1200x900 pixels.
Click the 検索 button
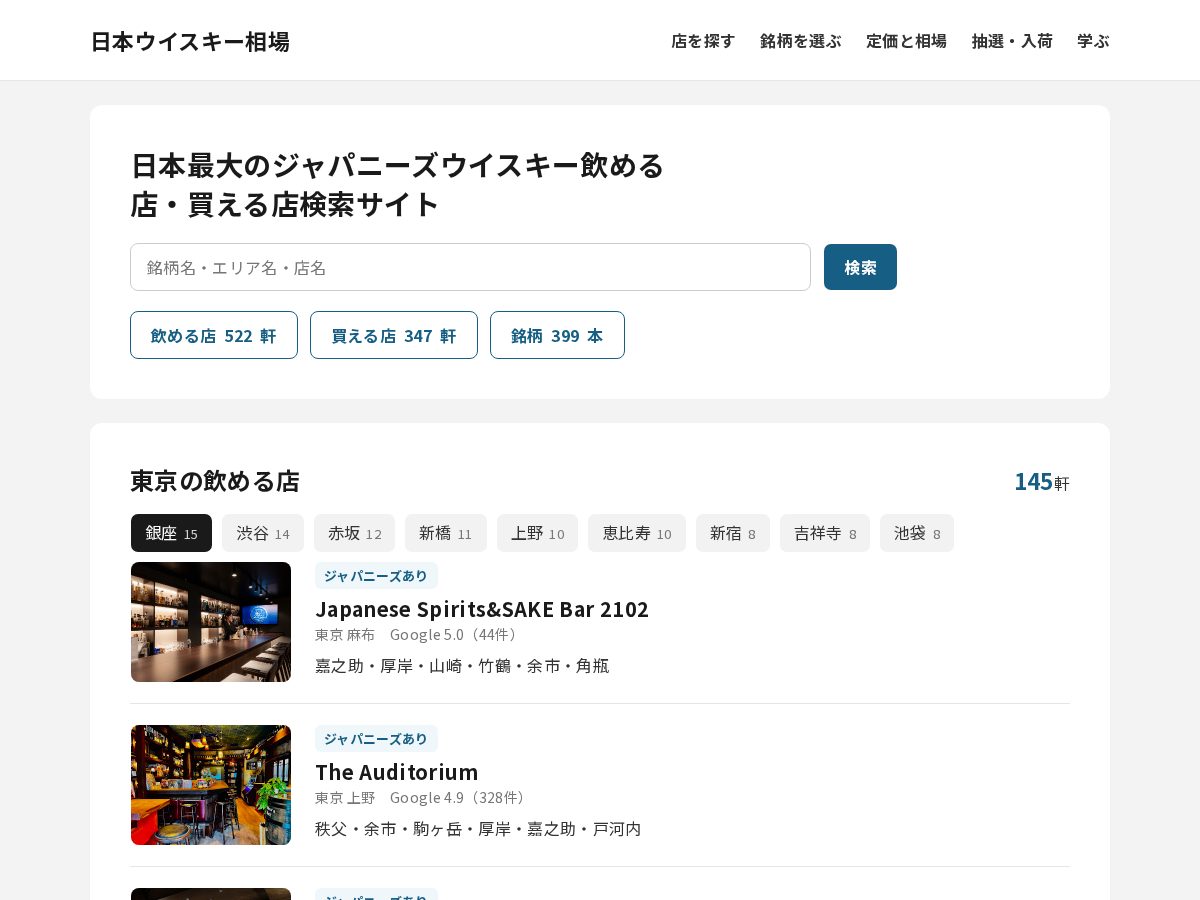click(860, 267)
